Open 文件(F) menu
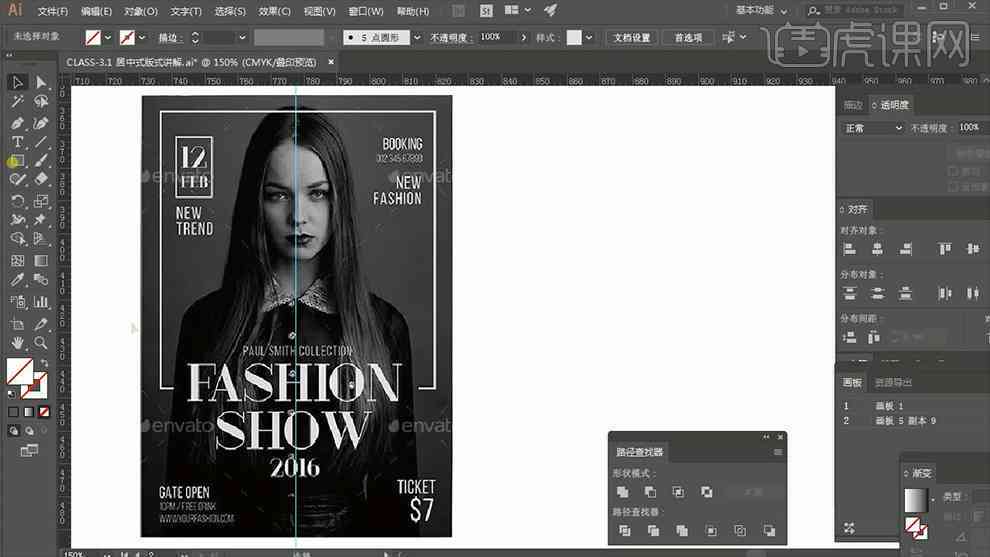 pos(52,11)
